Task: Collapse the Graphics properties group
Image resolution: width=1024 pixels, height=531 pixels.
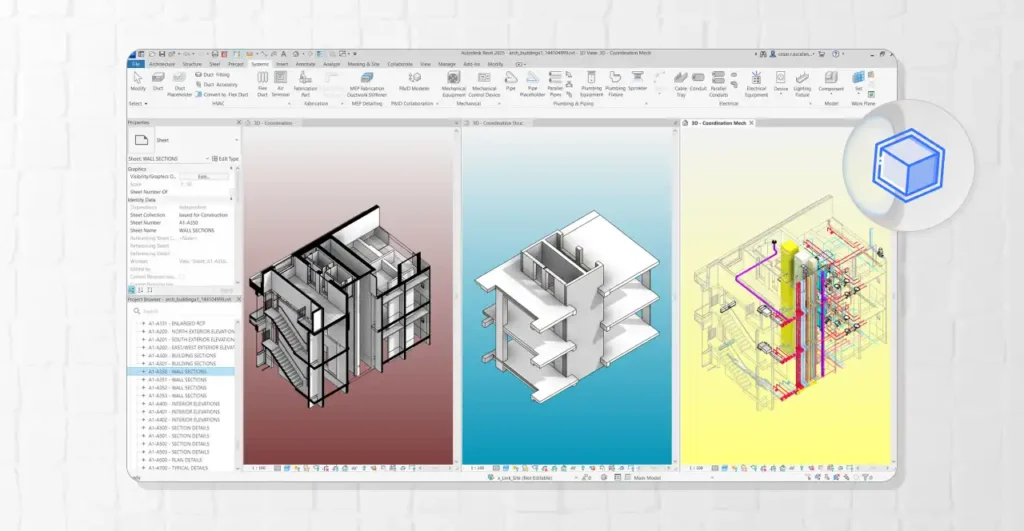Action: (x=231, y=169)
